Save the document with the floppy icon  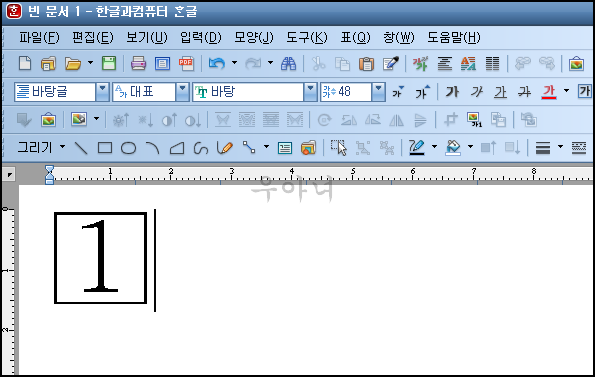109,63
